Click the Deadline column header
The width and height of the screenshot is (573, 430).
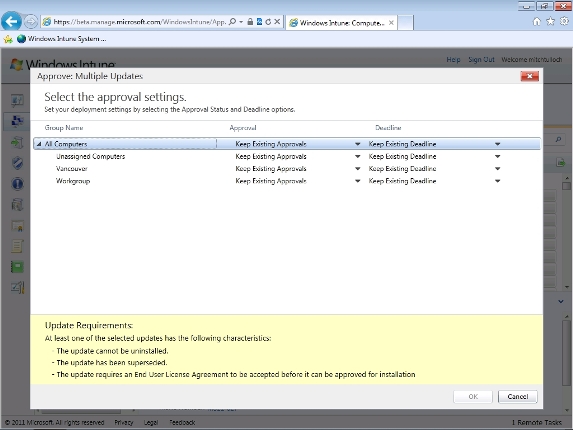pyautogui.click(x=388, y=128)
